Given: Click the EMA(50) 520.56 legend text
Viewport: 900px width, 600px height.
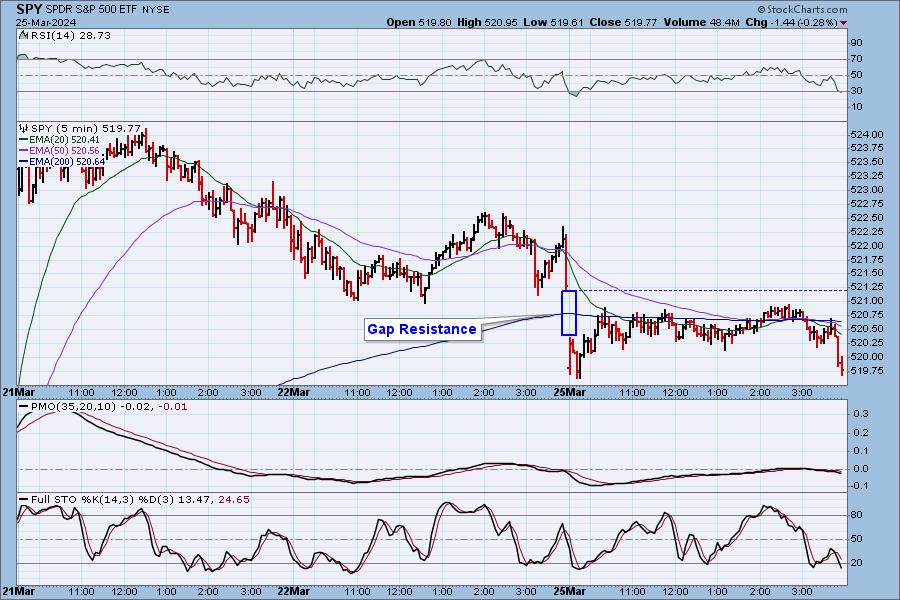Looking at the screenshot, I should click(64, 150).
